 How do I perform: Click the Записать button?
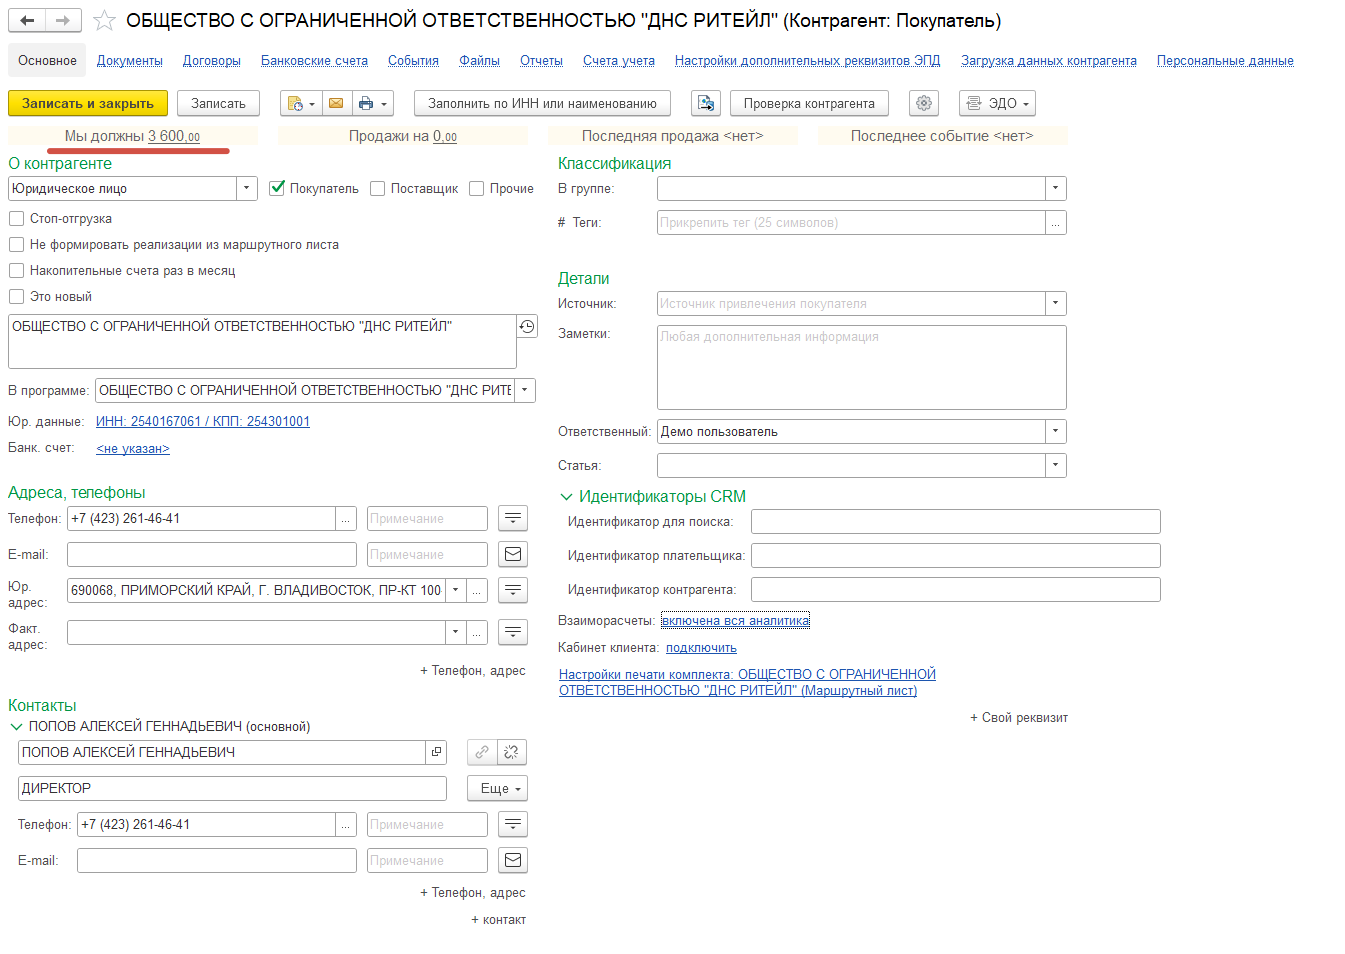click(218, 103)
